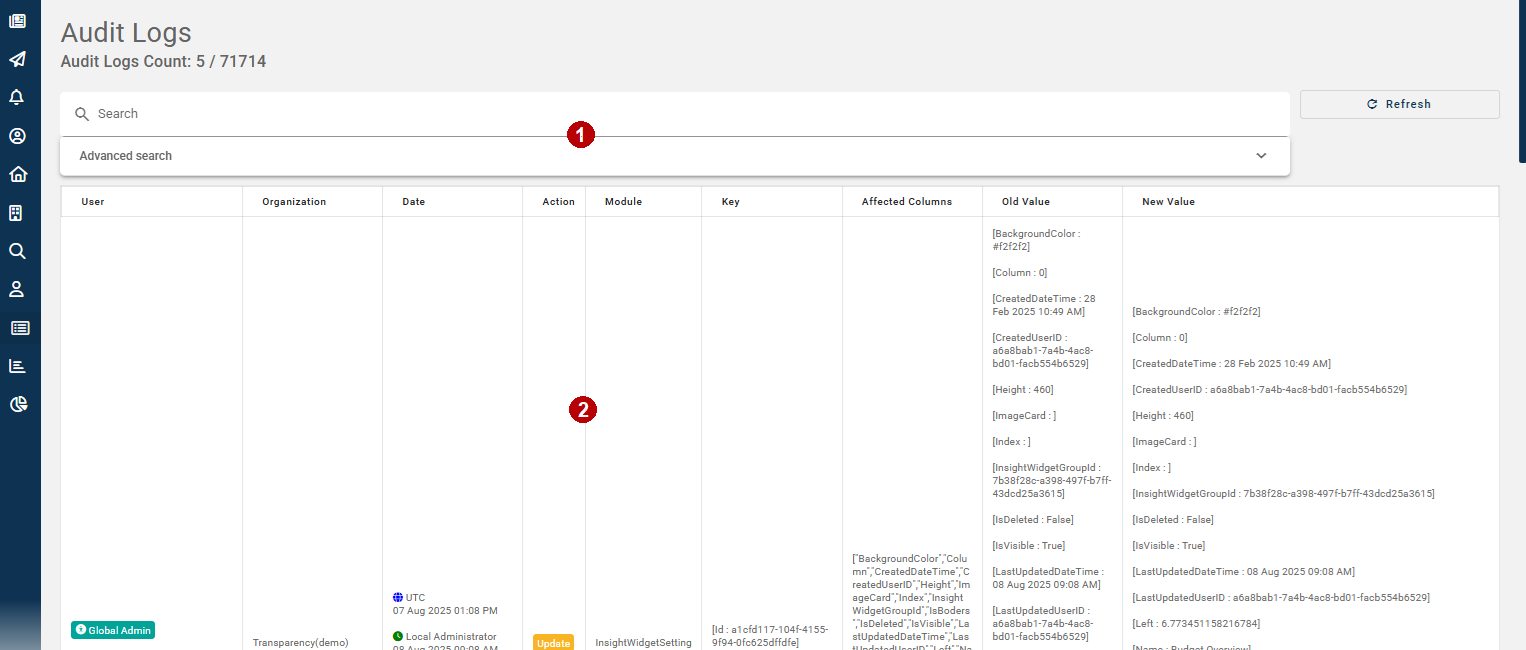Screen dimensions: 1526x650
Task: Click the green clock Local Administrator icon
Action: click(398, 636)
